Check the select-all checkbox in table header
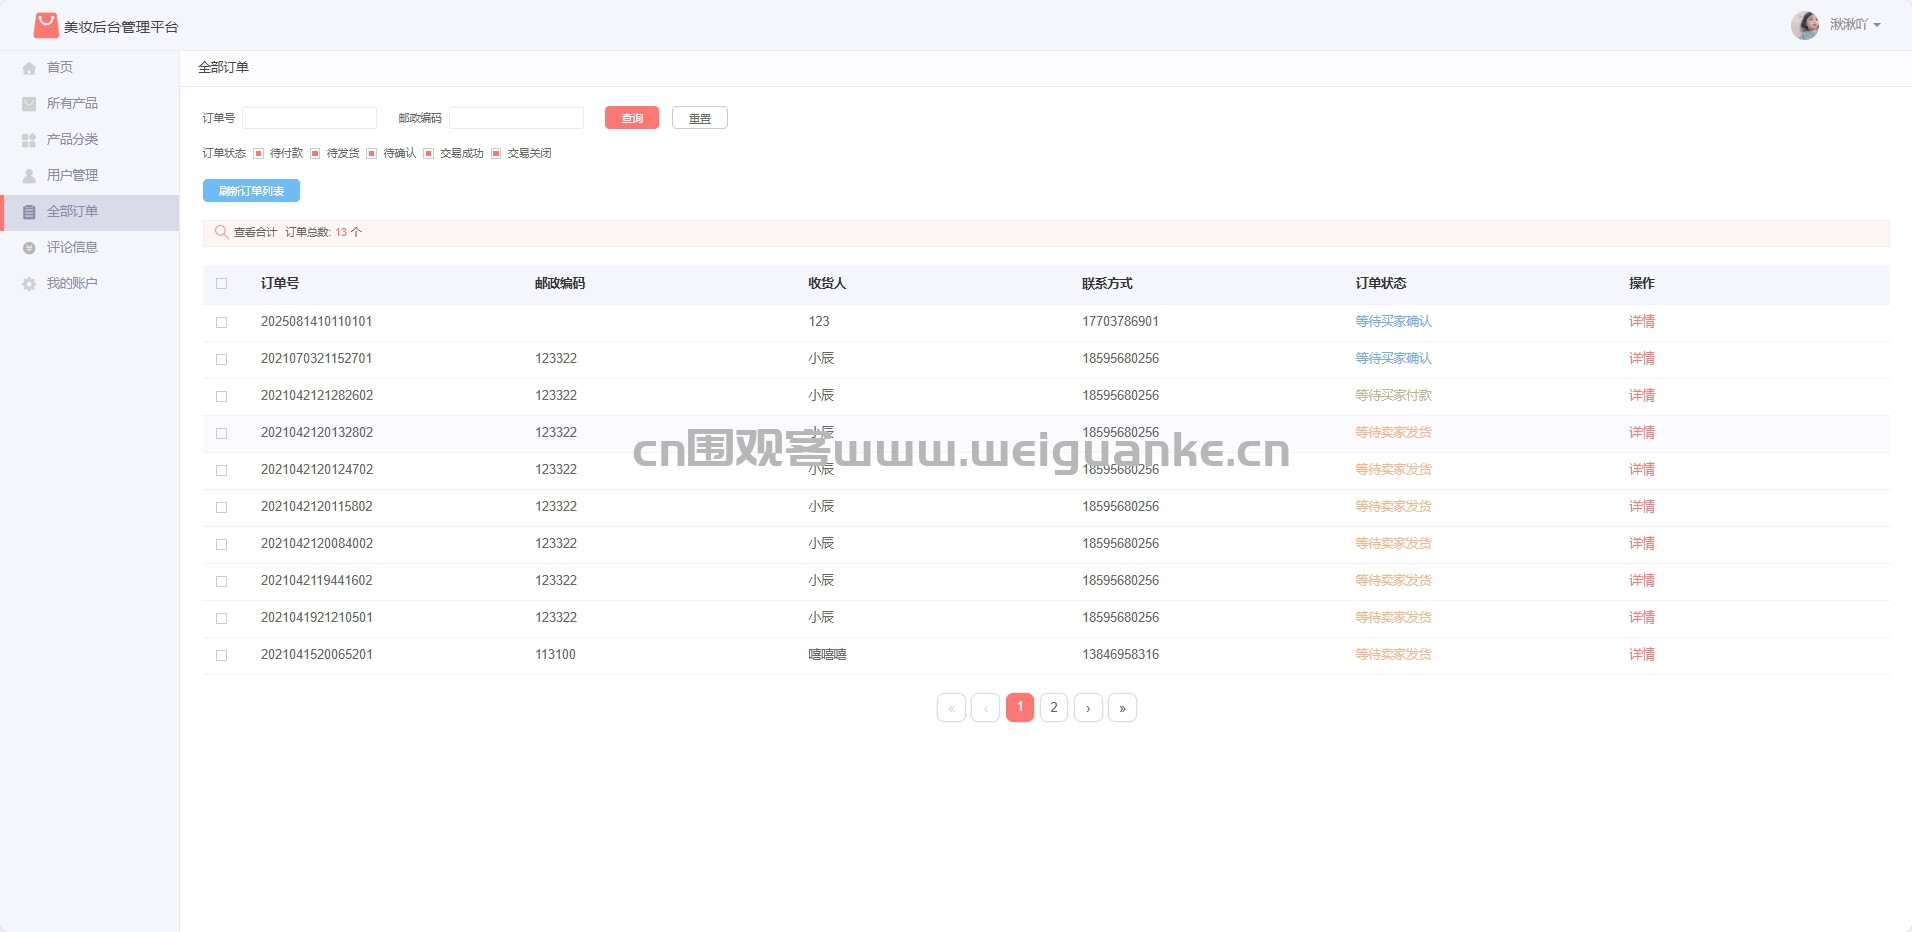This screenshot has height=932, width=1912. 222,284
